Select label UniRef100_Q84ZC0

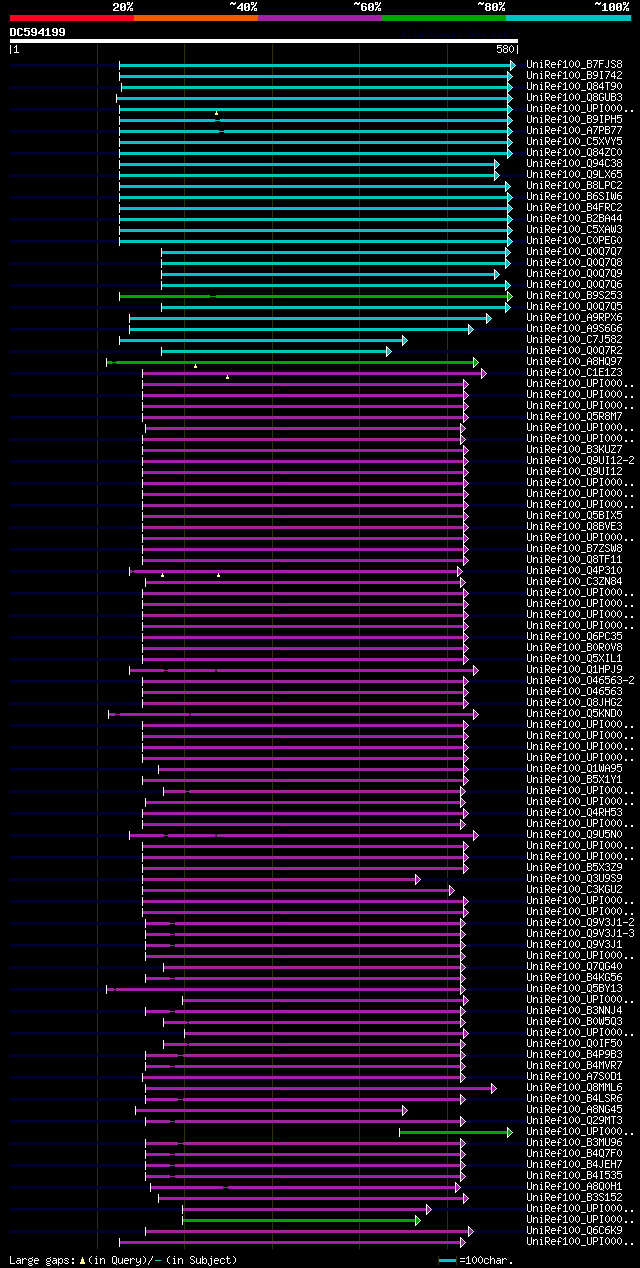pos(574,152)
